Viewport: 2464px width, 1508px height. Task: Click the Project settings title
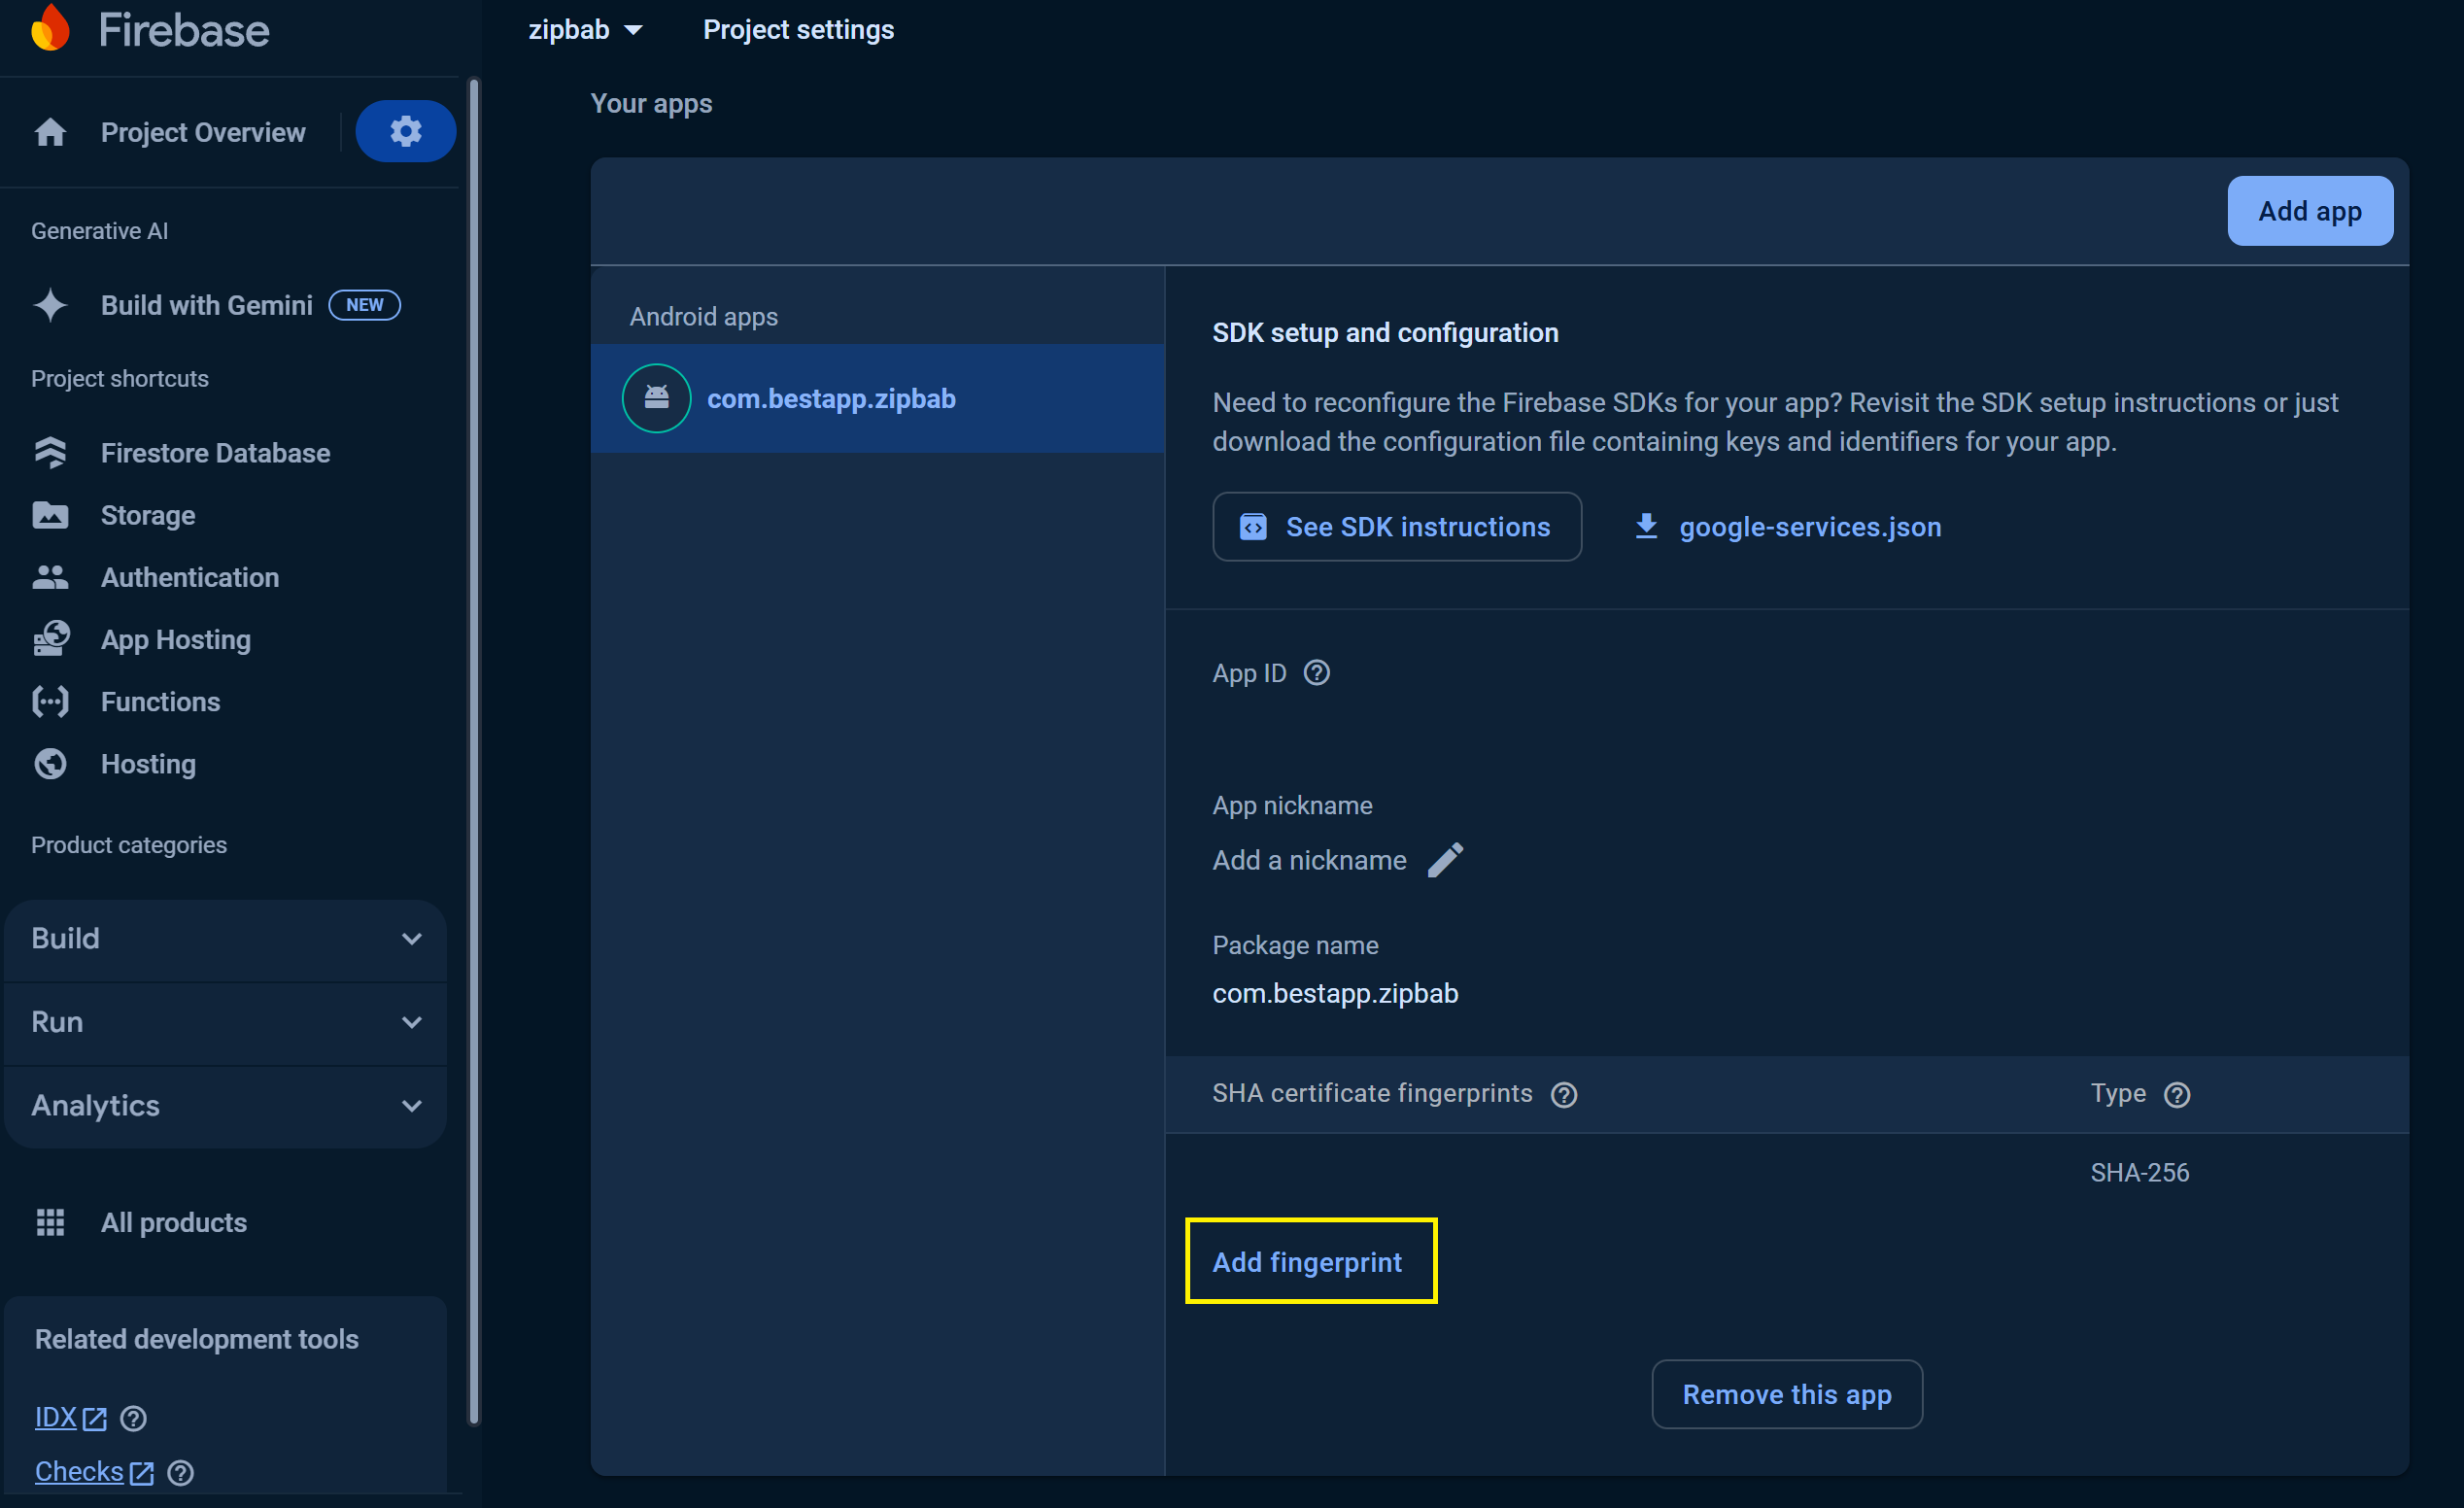click(798, 30)
